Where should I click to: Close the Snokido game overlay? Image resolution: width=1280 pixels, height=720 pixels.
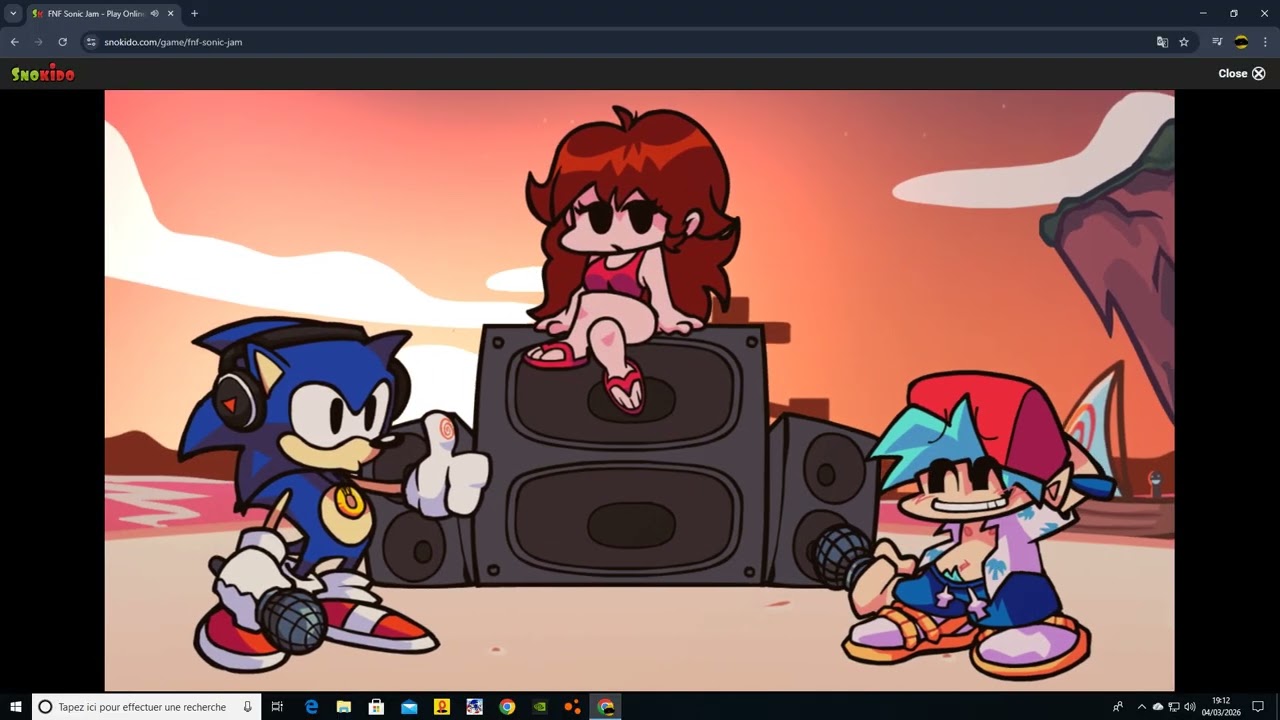point(1242,73)
